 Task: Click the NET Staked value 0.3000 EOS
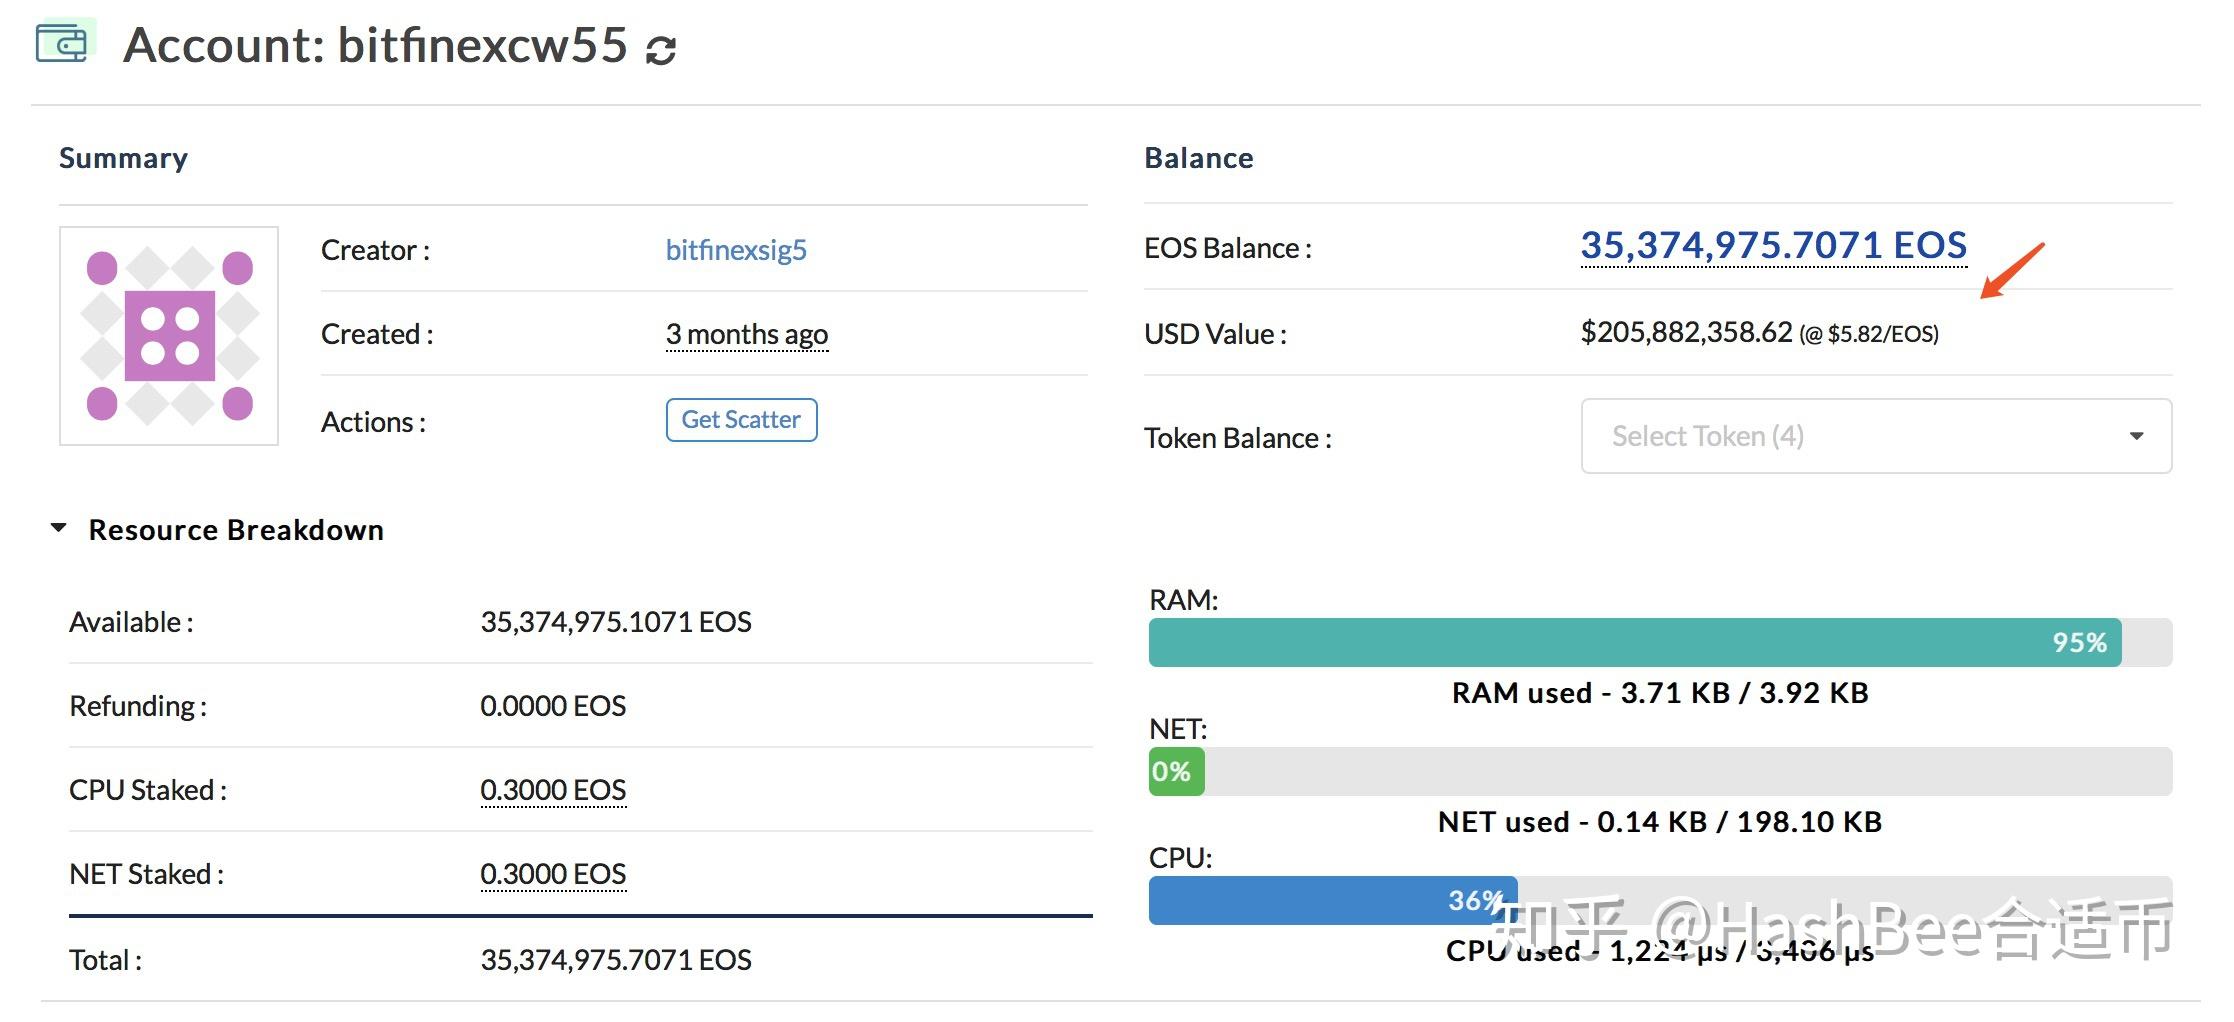click(x=553, y=874)
